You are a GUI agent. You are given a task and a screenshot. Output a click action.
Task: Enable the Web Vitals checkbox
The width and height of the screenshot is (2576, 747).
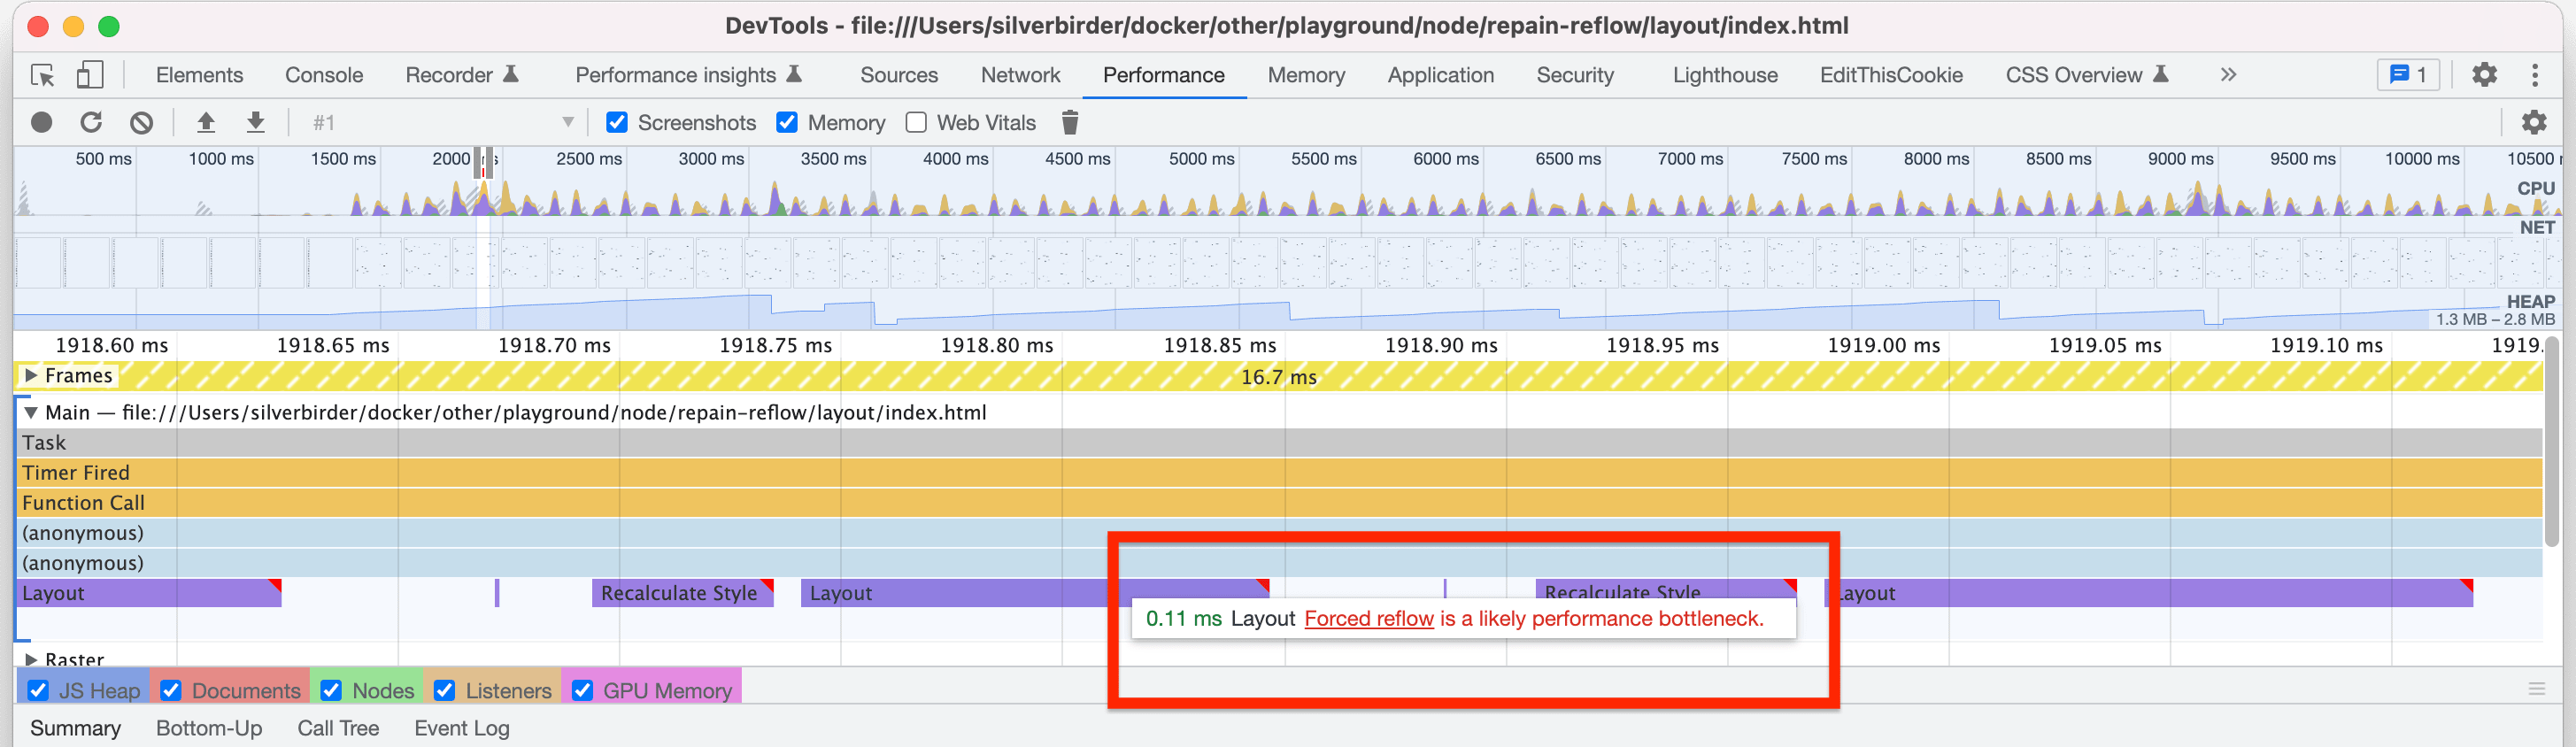click(916, 123)
